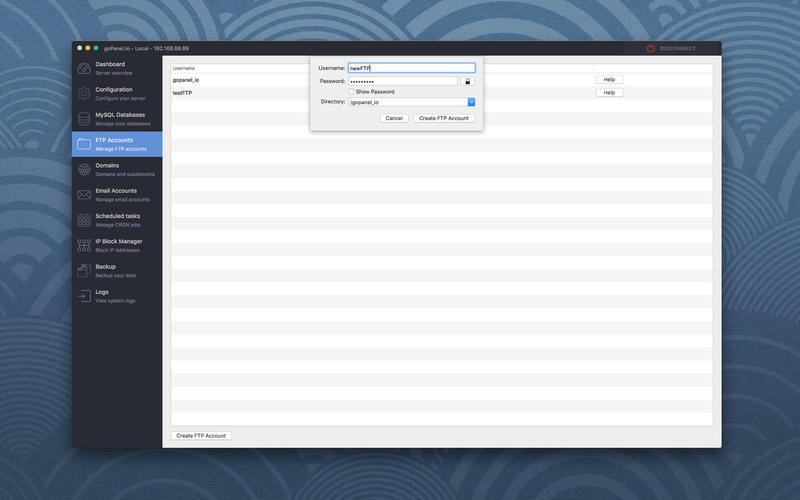The width and height of the screenshot is (800, 500).
Task: Confirm with dialog's Create FTP Account button
Action: coord(443,118)
